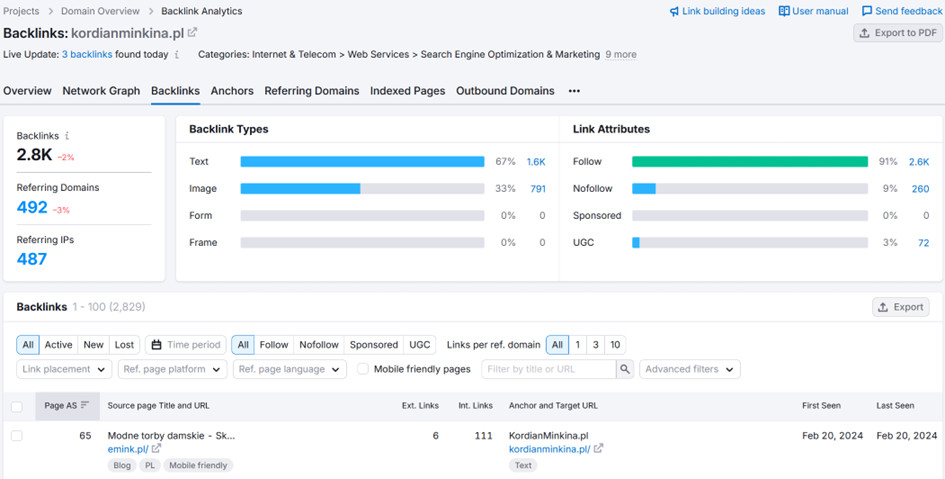Open the 2.6K Follow links count
The height and width of the screenshot is (479, 945).
919,161
